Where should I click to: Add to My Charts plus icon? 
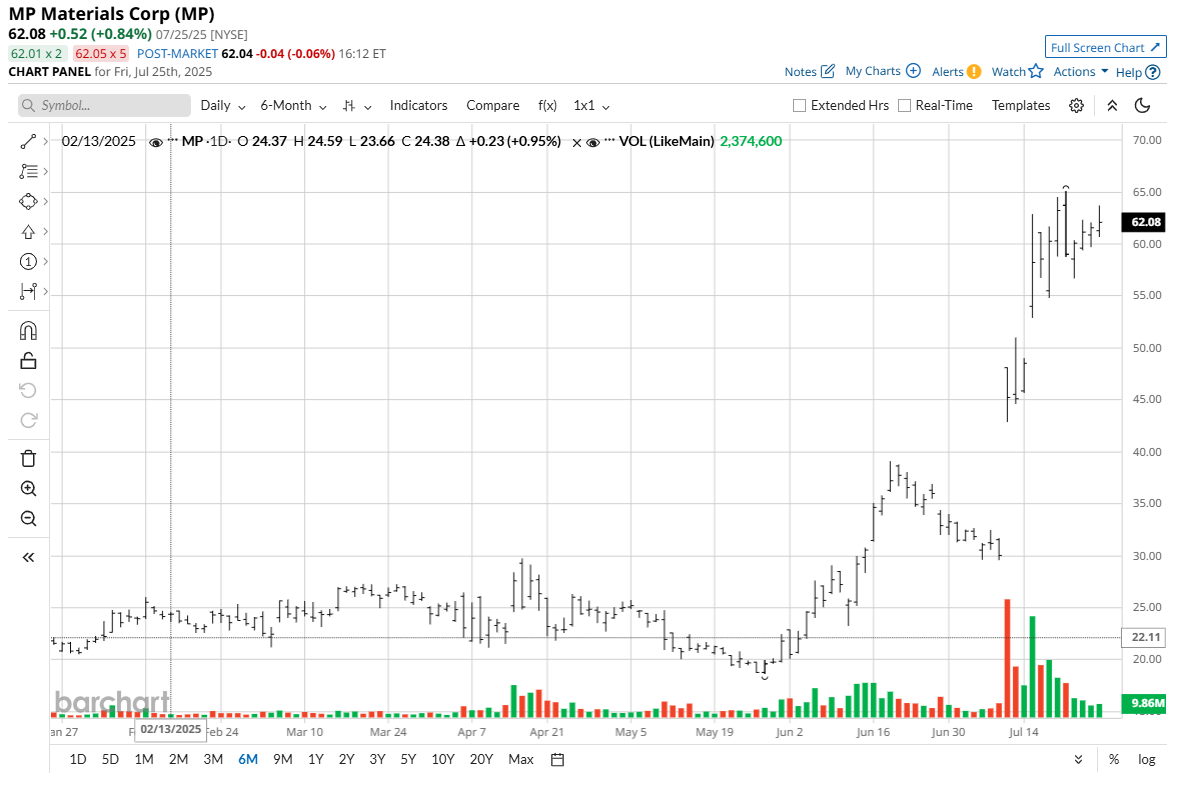(913, 71)
